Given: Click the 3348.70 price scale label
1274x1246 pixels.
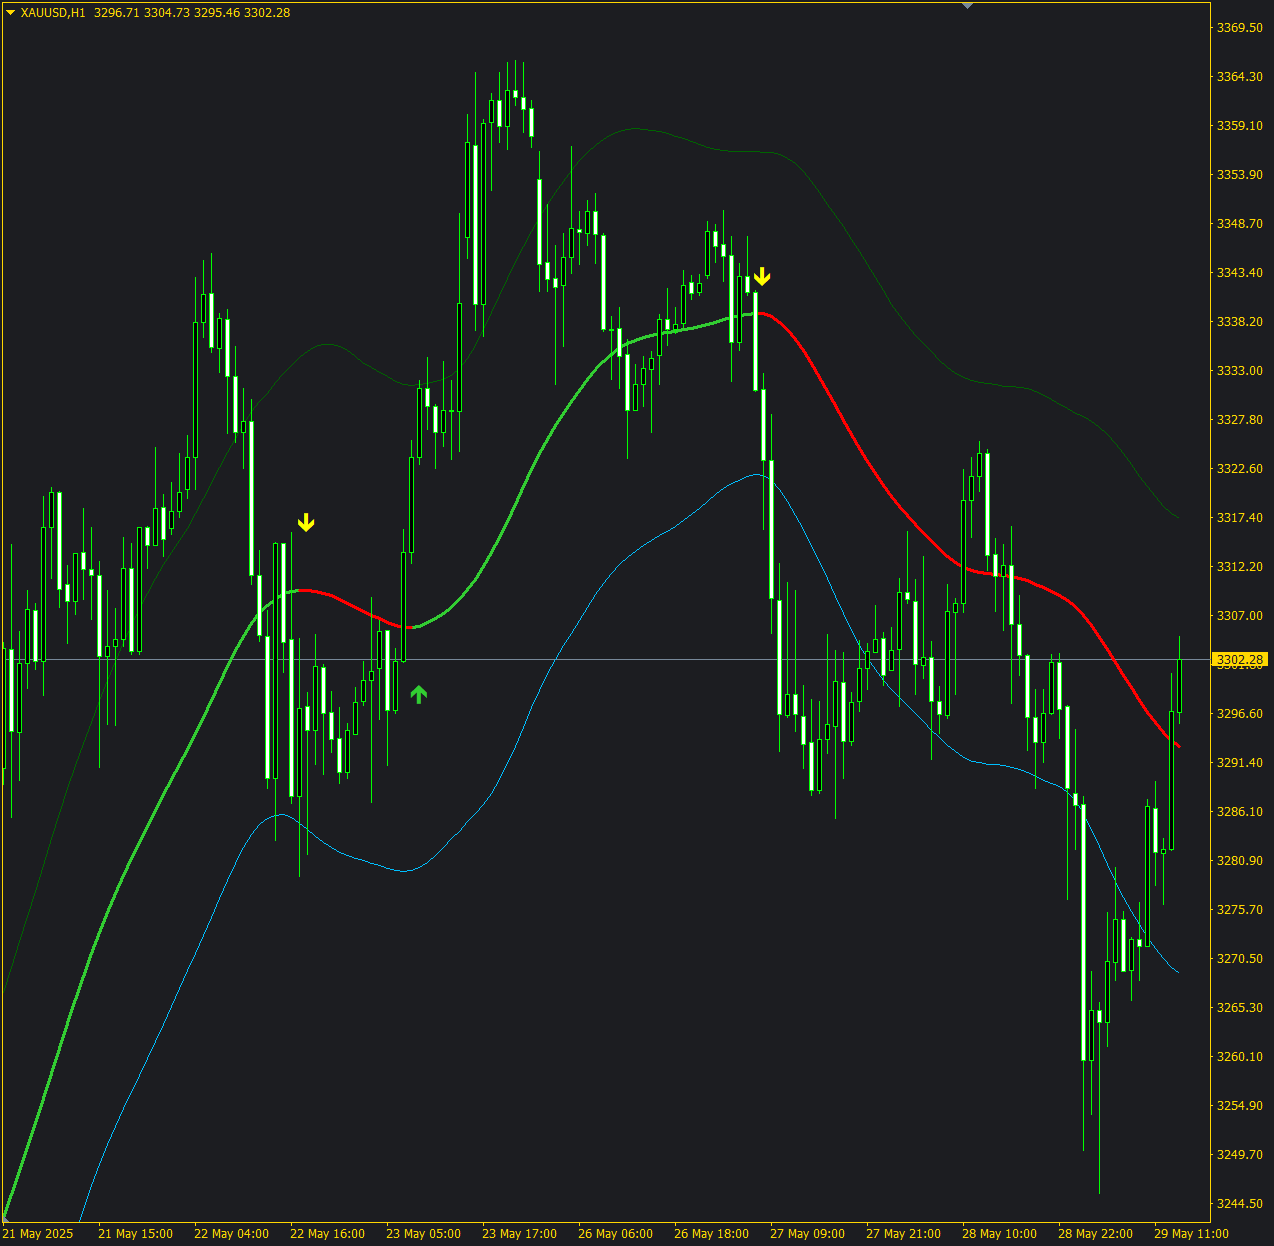Looking at the screenshot, I should (x=1239, y=224).
